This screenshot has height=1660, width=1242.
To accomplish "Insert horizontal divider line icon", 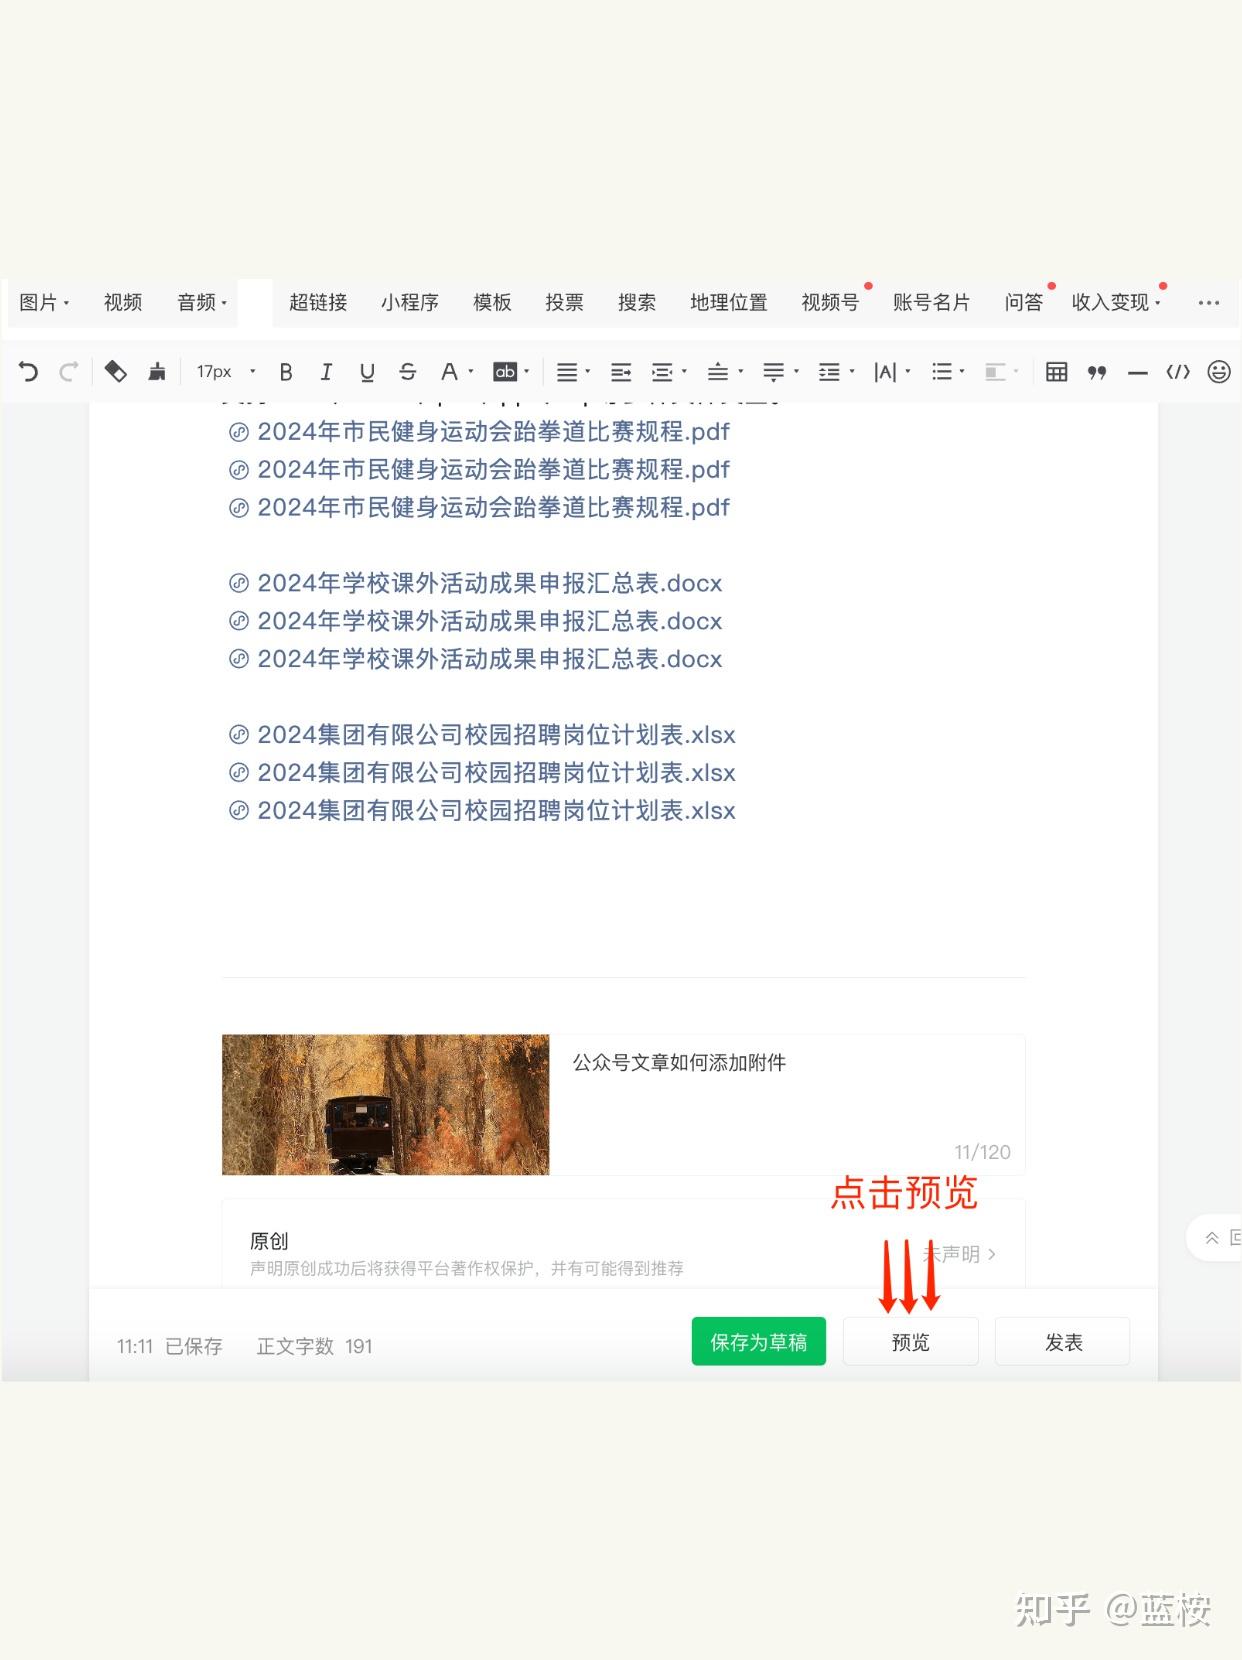I will pyautogui.click(x=1137, y=372).
